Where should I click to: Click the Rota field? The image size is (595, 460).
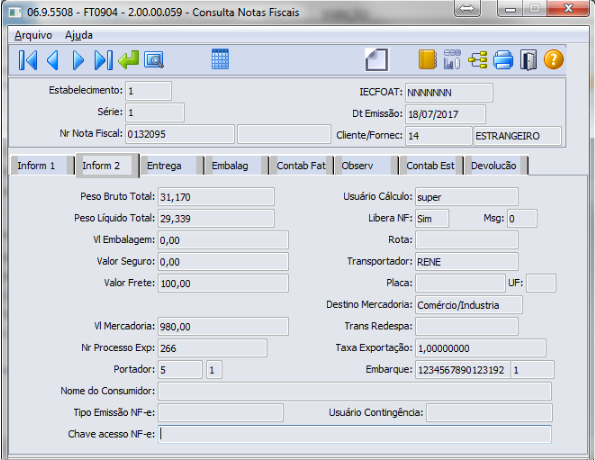pos(467,240)
